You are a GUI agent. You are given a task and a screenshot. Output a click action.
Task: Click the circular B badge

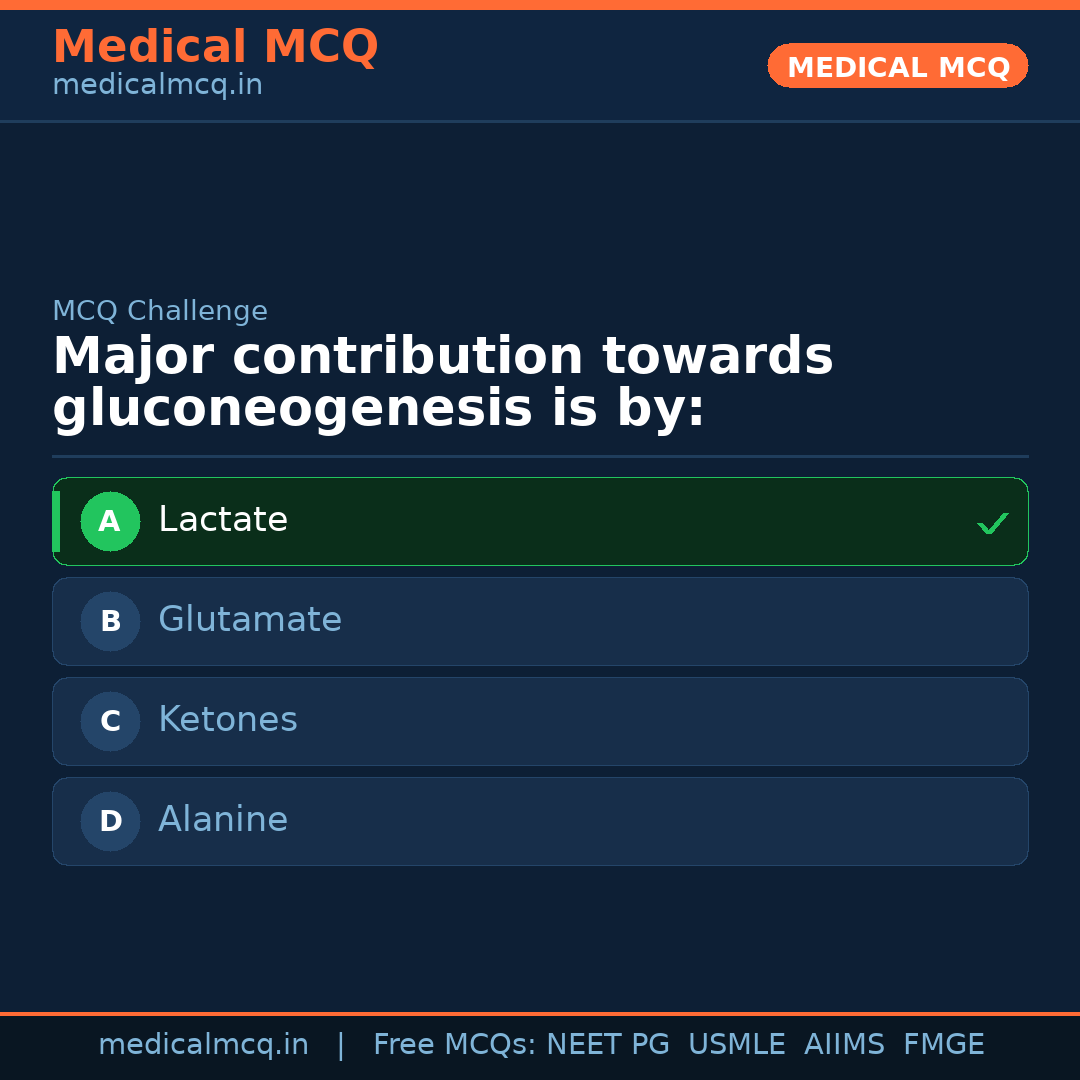[110, 621]
